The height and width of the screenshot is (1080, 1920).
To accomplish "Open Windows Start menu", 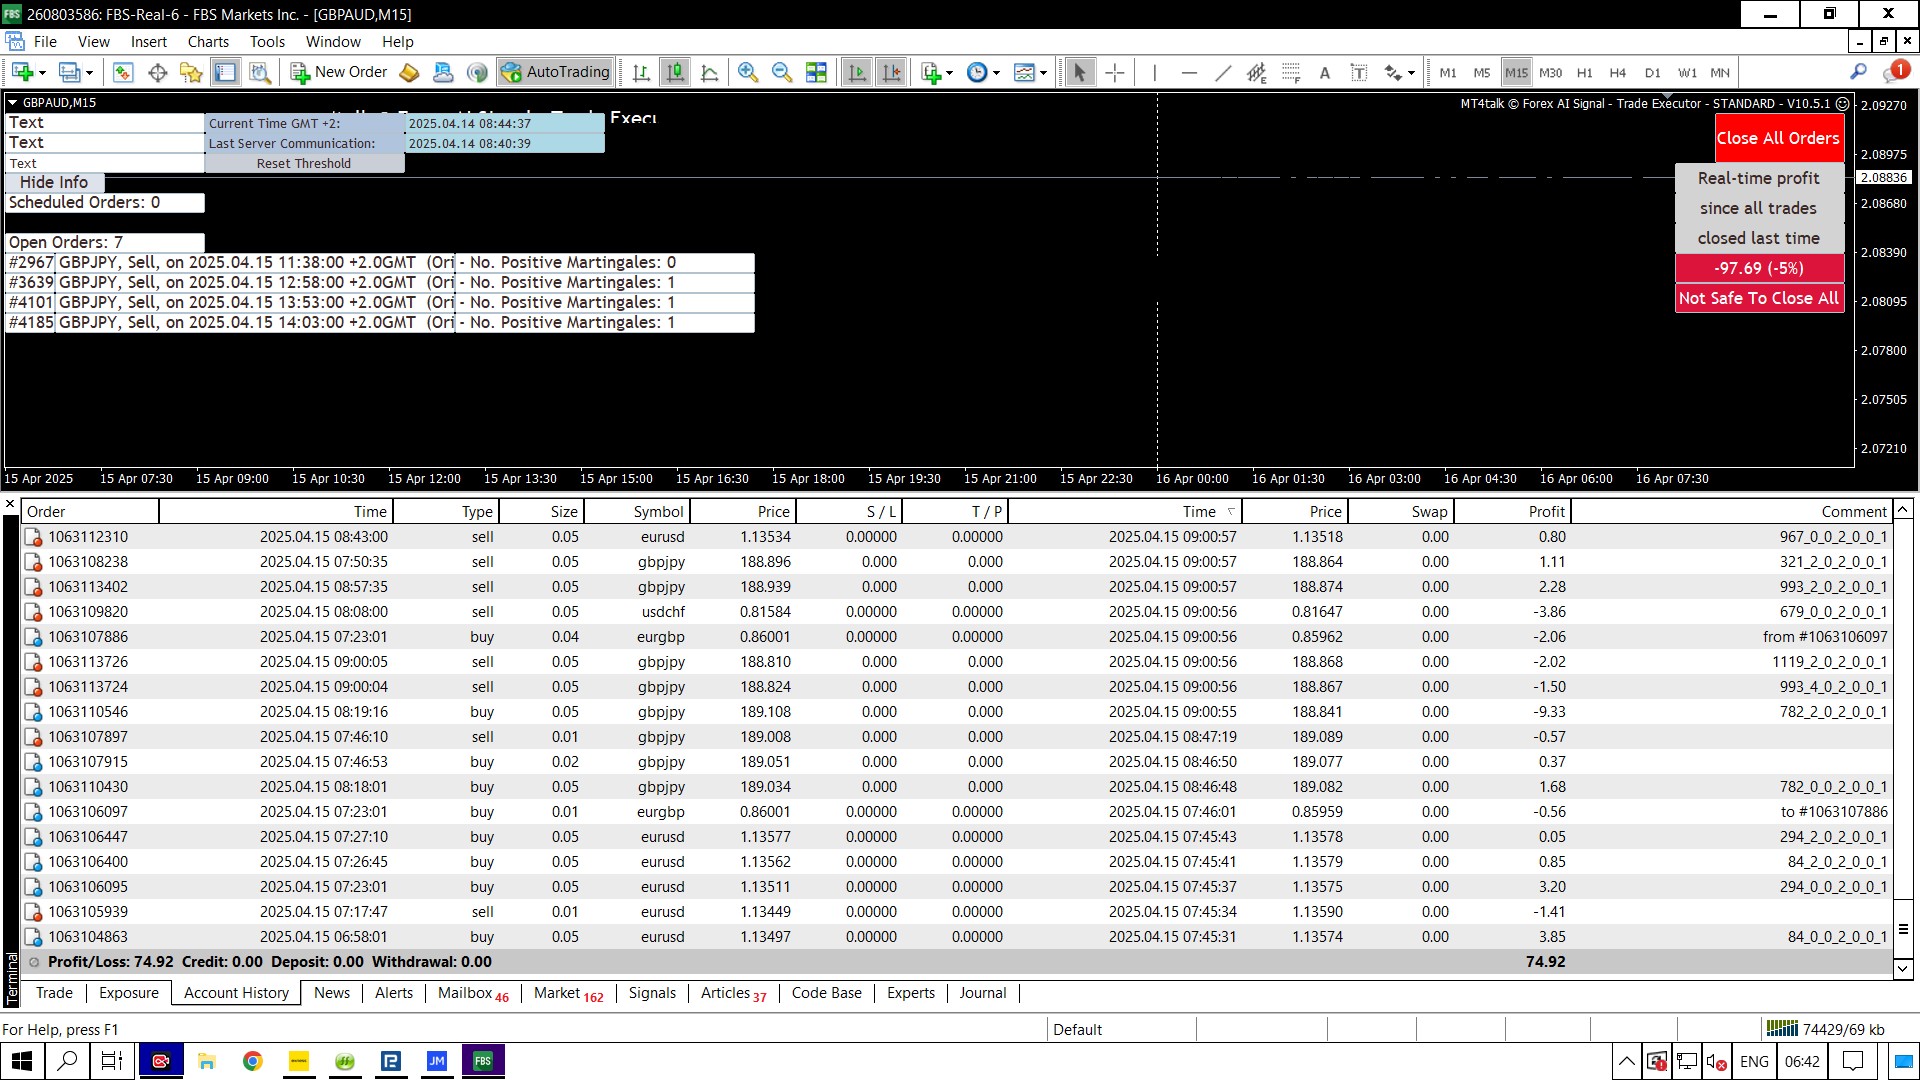I will point(22,1061).
